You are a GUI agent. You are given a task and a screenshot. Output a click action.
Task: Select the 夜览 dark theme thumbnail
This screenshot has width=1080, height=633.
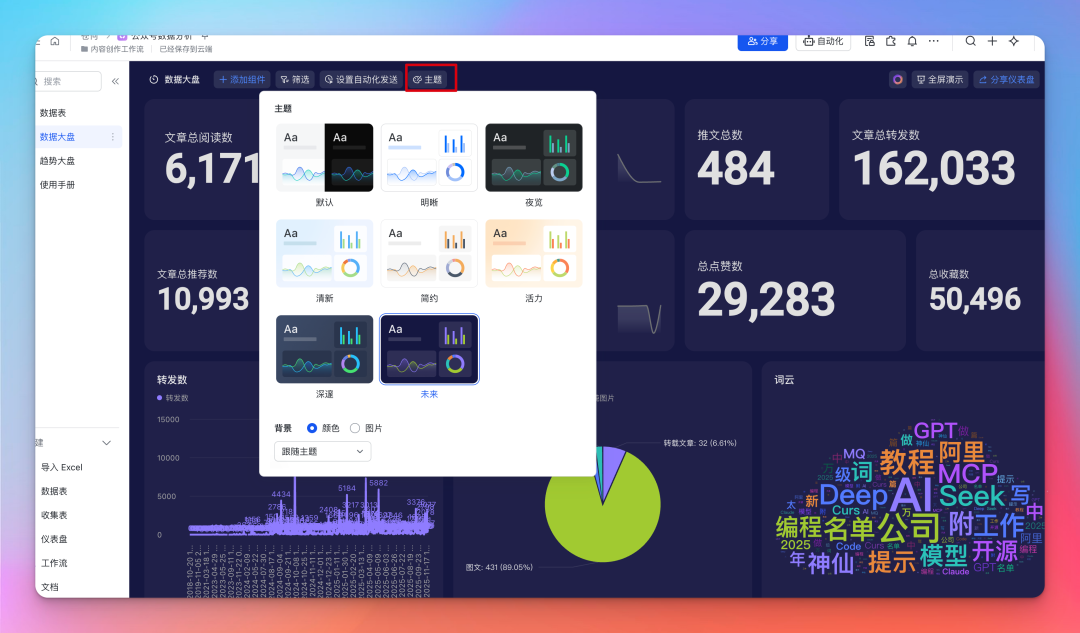point(534,158)
